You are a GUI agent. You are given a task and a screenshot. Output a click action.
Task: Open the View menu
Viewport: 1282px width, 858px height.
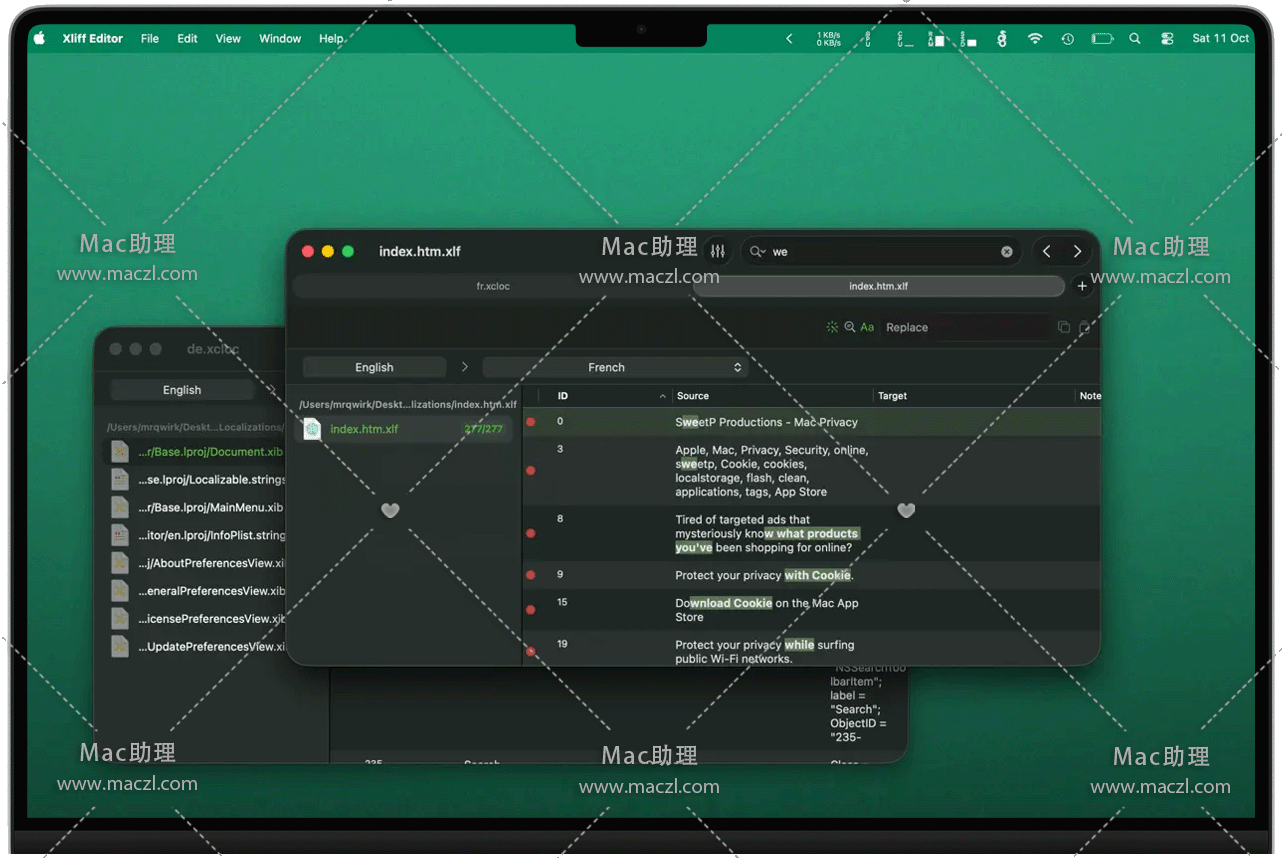tap(228, 38)
